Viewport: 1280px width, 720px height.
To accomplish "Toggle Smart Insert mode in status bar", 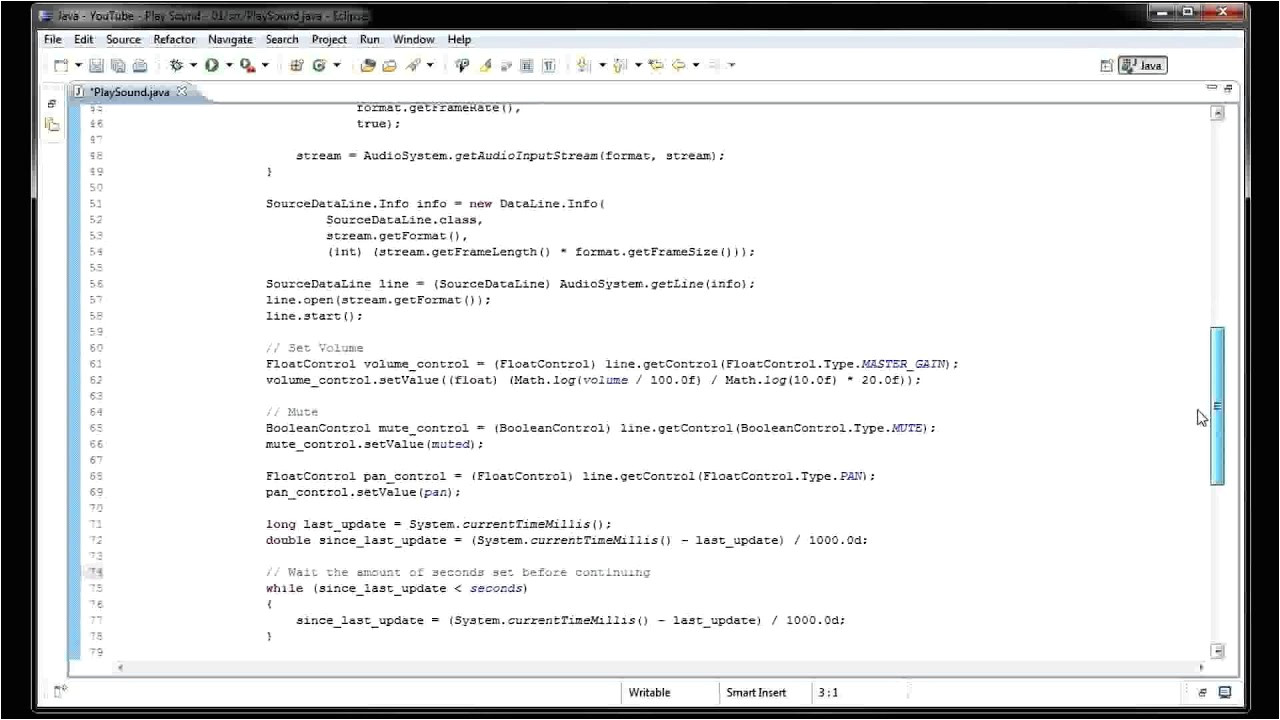I will 756,692.
